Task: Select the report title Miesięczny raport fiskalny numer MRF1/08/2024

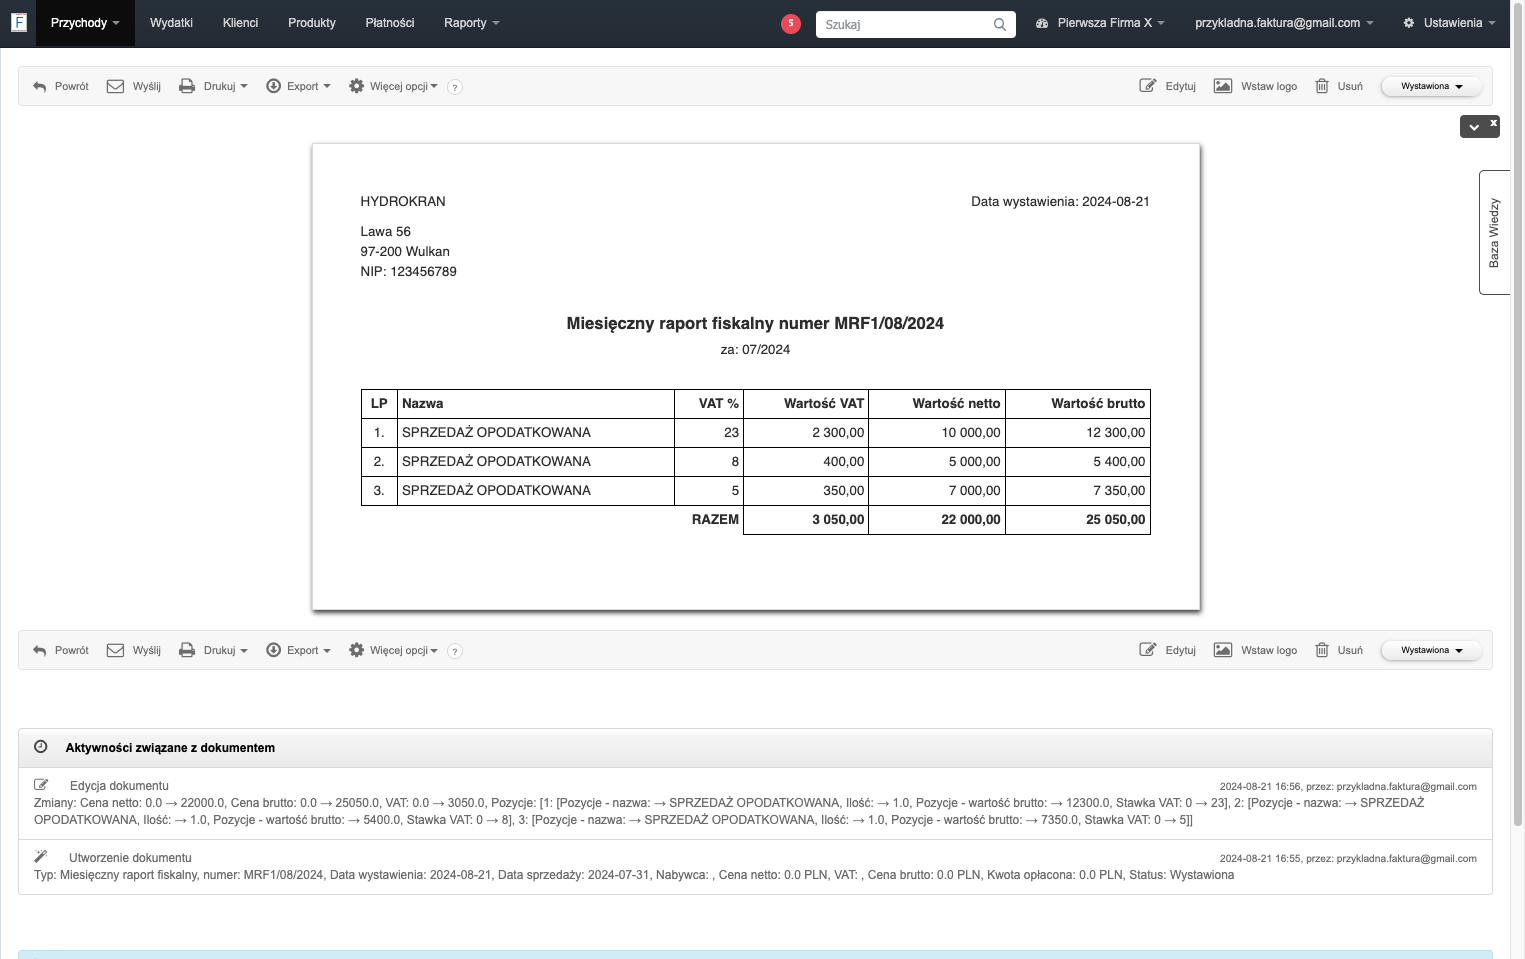Action: point(755,323)
